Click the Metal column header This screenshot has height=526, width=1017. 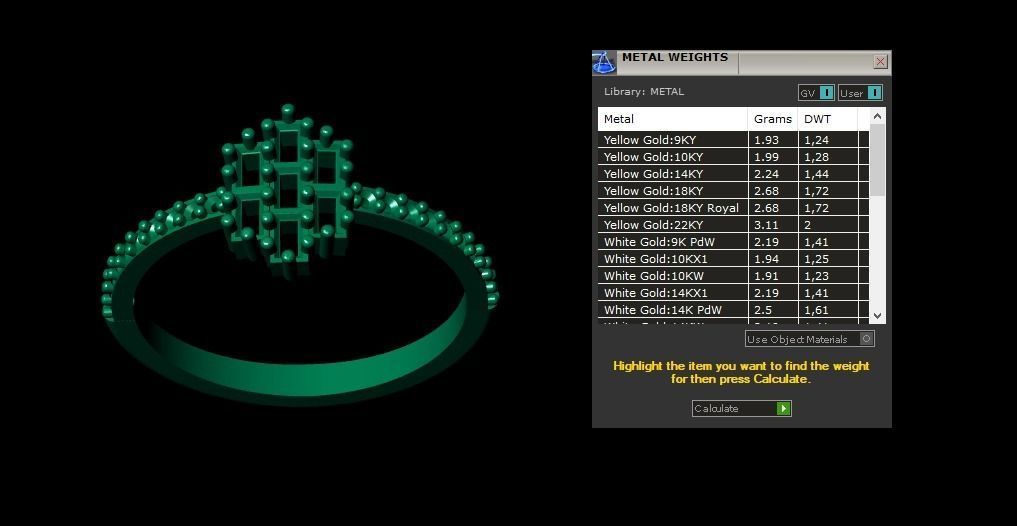tap(673, 119)
